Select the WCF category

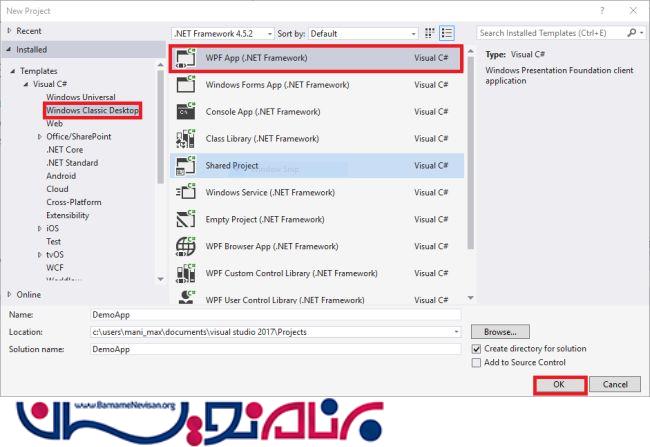(x=55, y=268)
